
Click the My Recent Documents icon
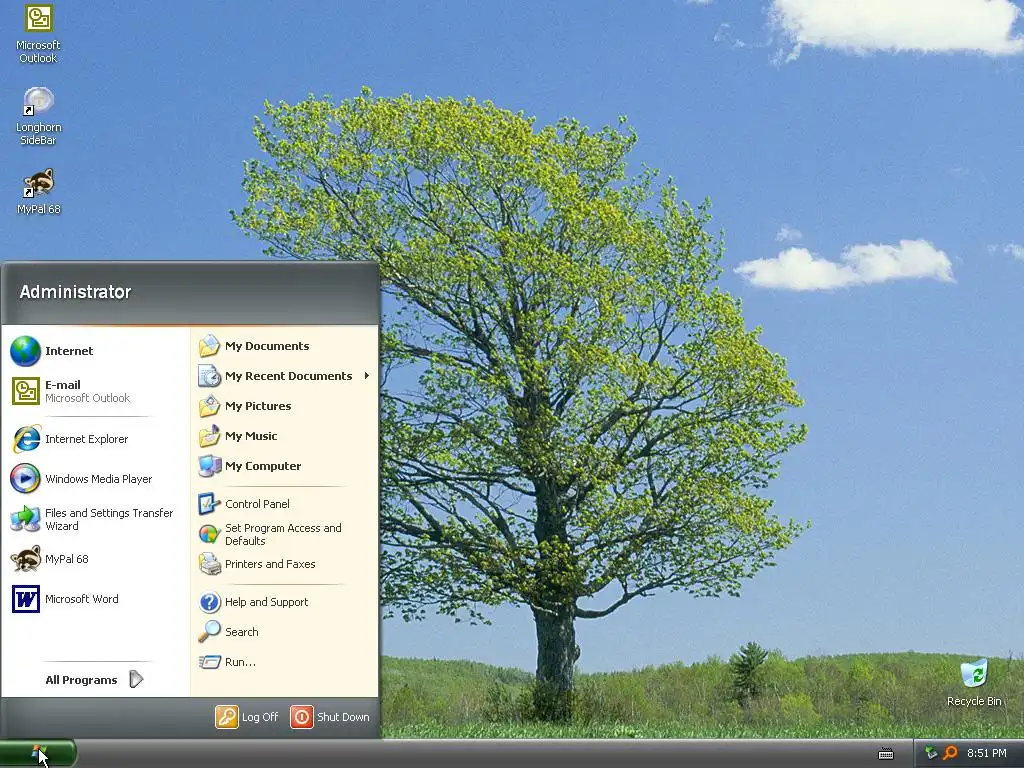pyautogui.click(x=209, y=376)
